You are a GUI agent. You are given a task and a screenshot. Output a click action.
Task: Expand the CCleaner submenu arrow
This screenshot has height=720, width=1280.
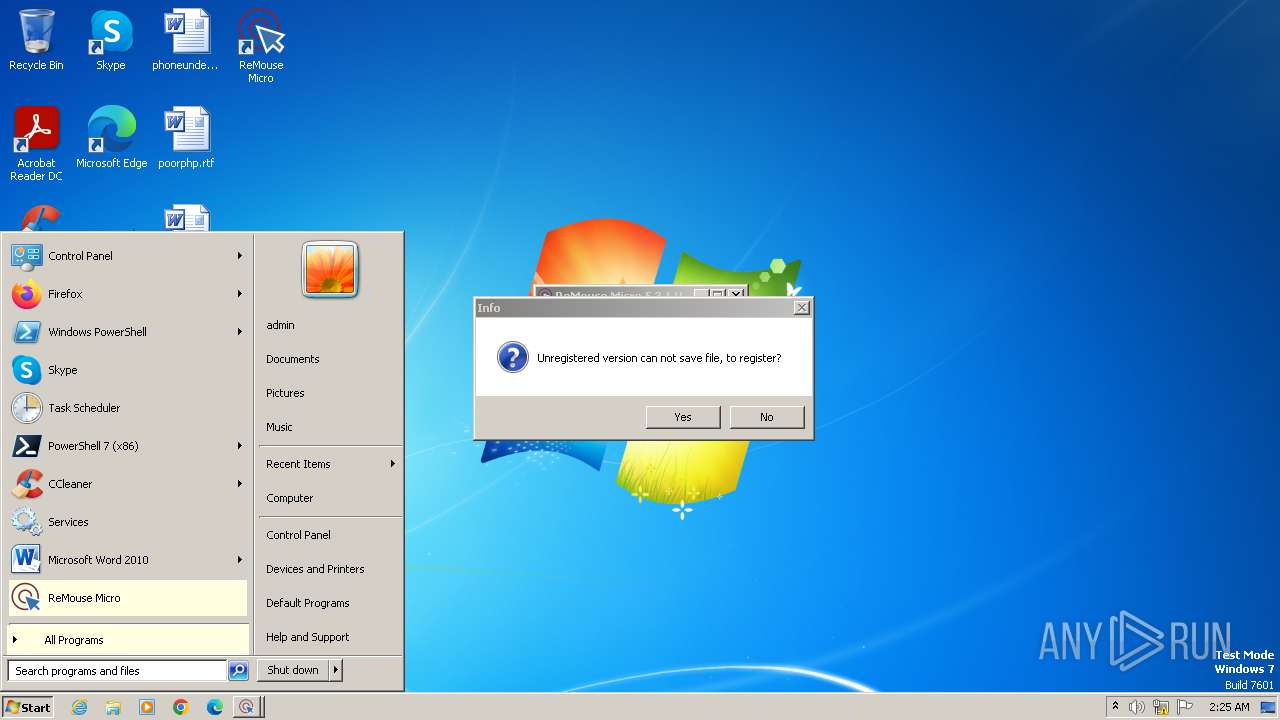(240, 484)
